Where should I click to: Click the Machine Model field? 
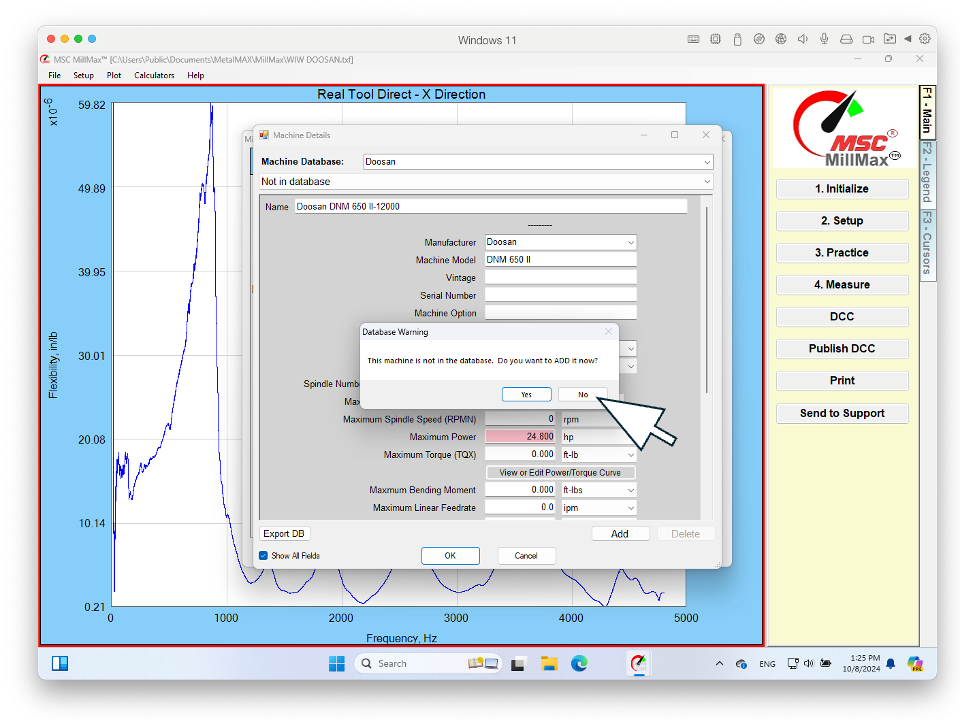[561, 260]
